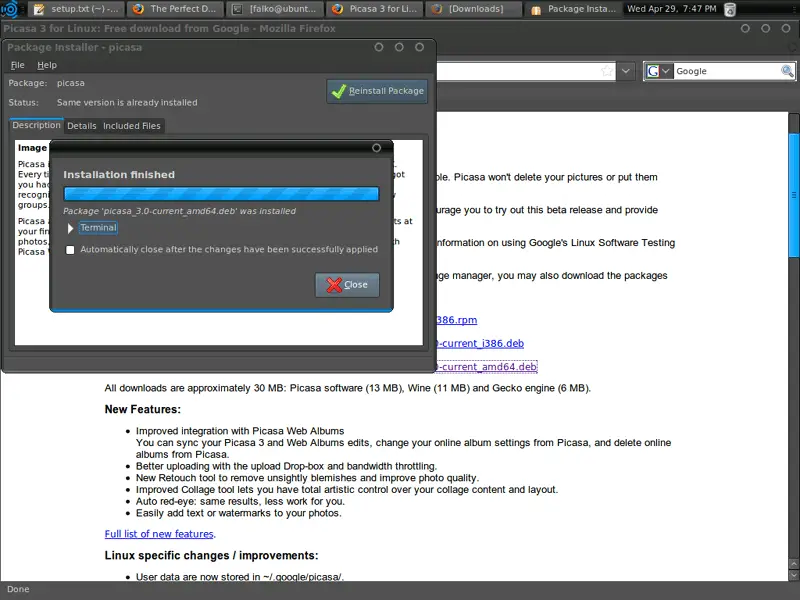Click the Reinstall Package button
Viewport: 800px width, 600px height.
coord(377,91)
